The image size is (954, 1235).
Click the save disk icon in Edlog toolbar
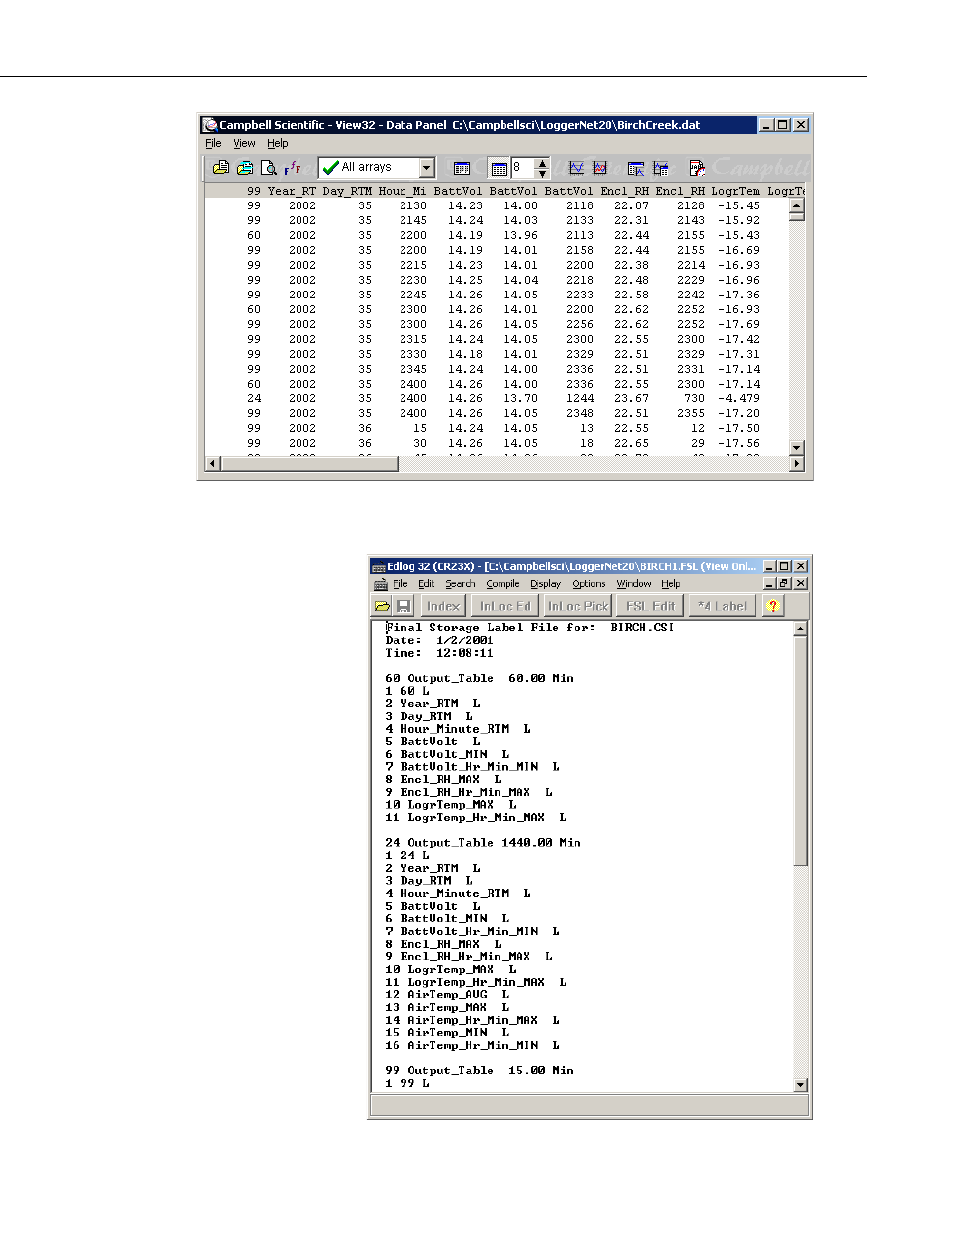[403, 606]
